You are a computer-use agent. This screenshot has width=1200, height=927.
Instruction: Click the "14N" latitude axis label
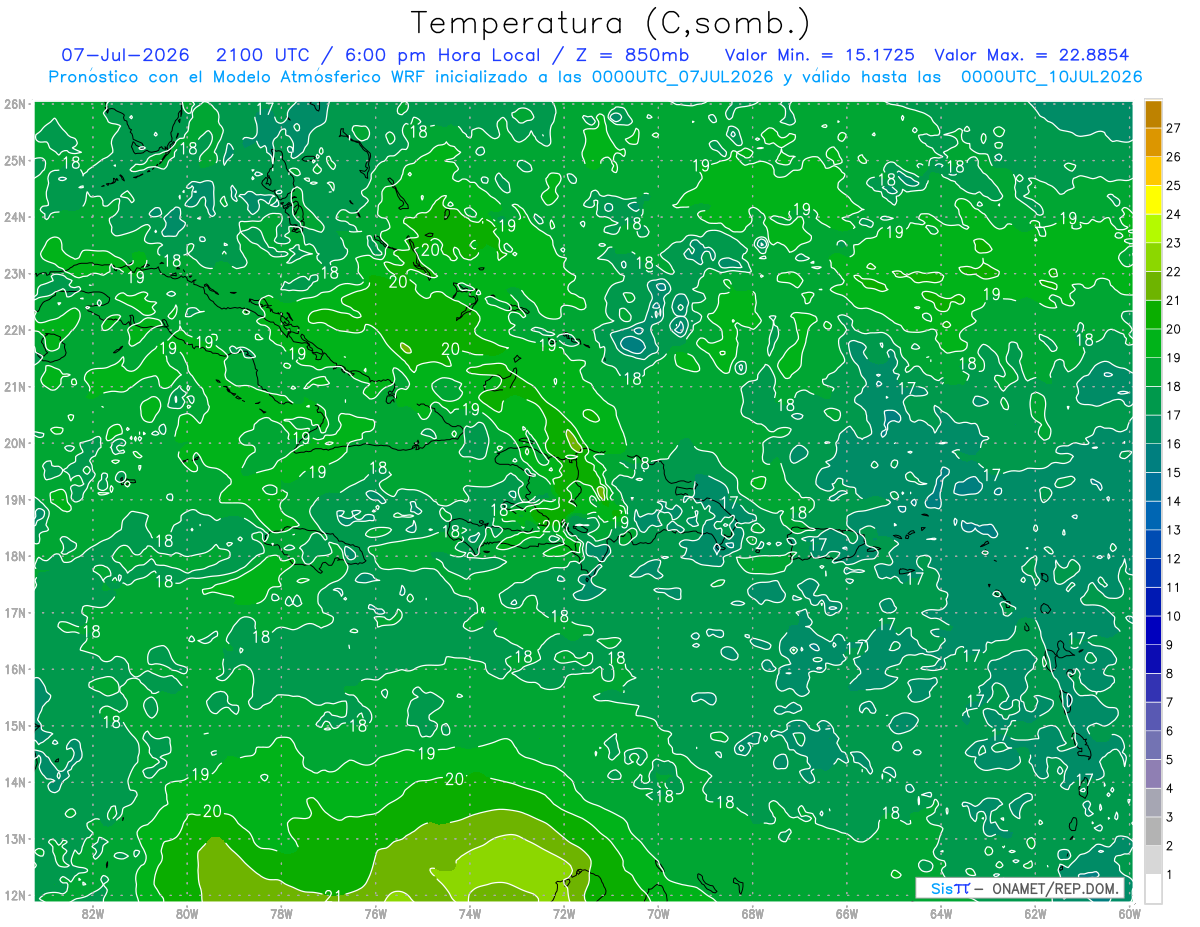[x=14, y=782]
